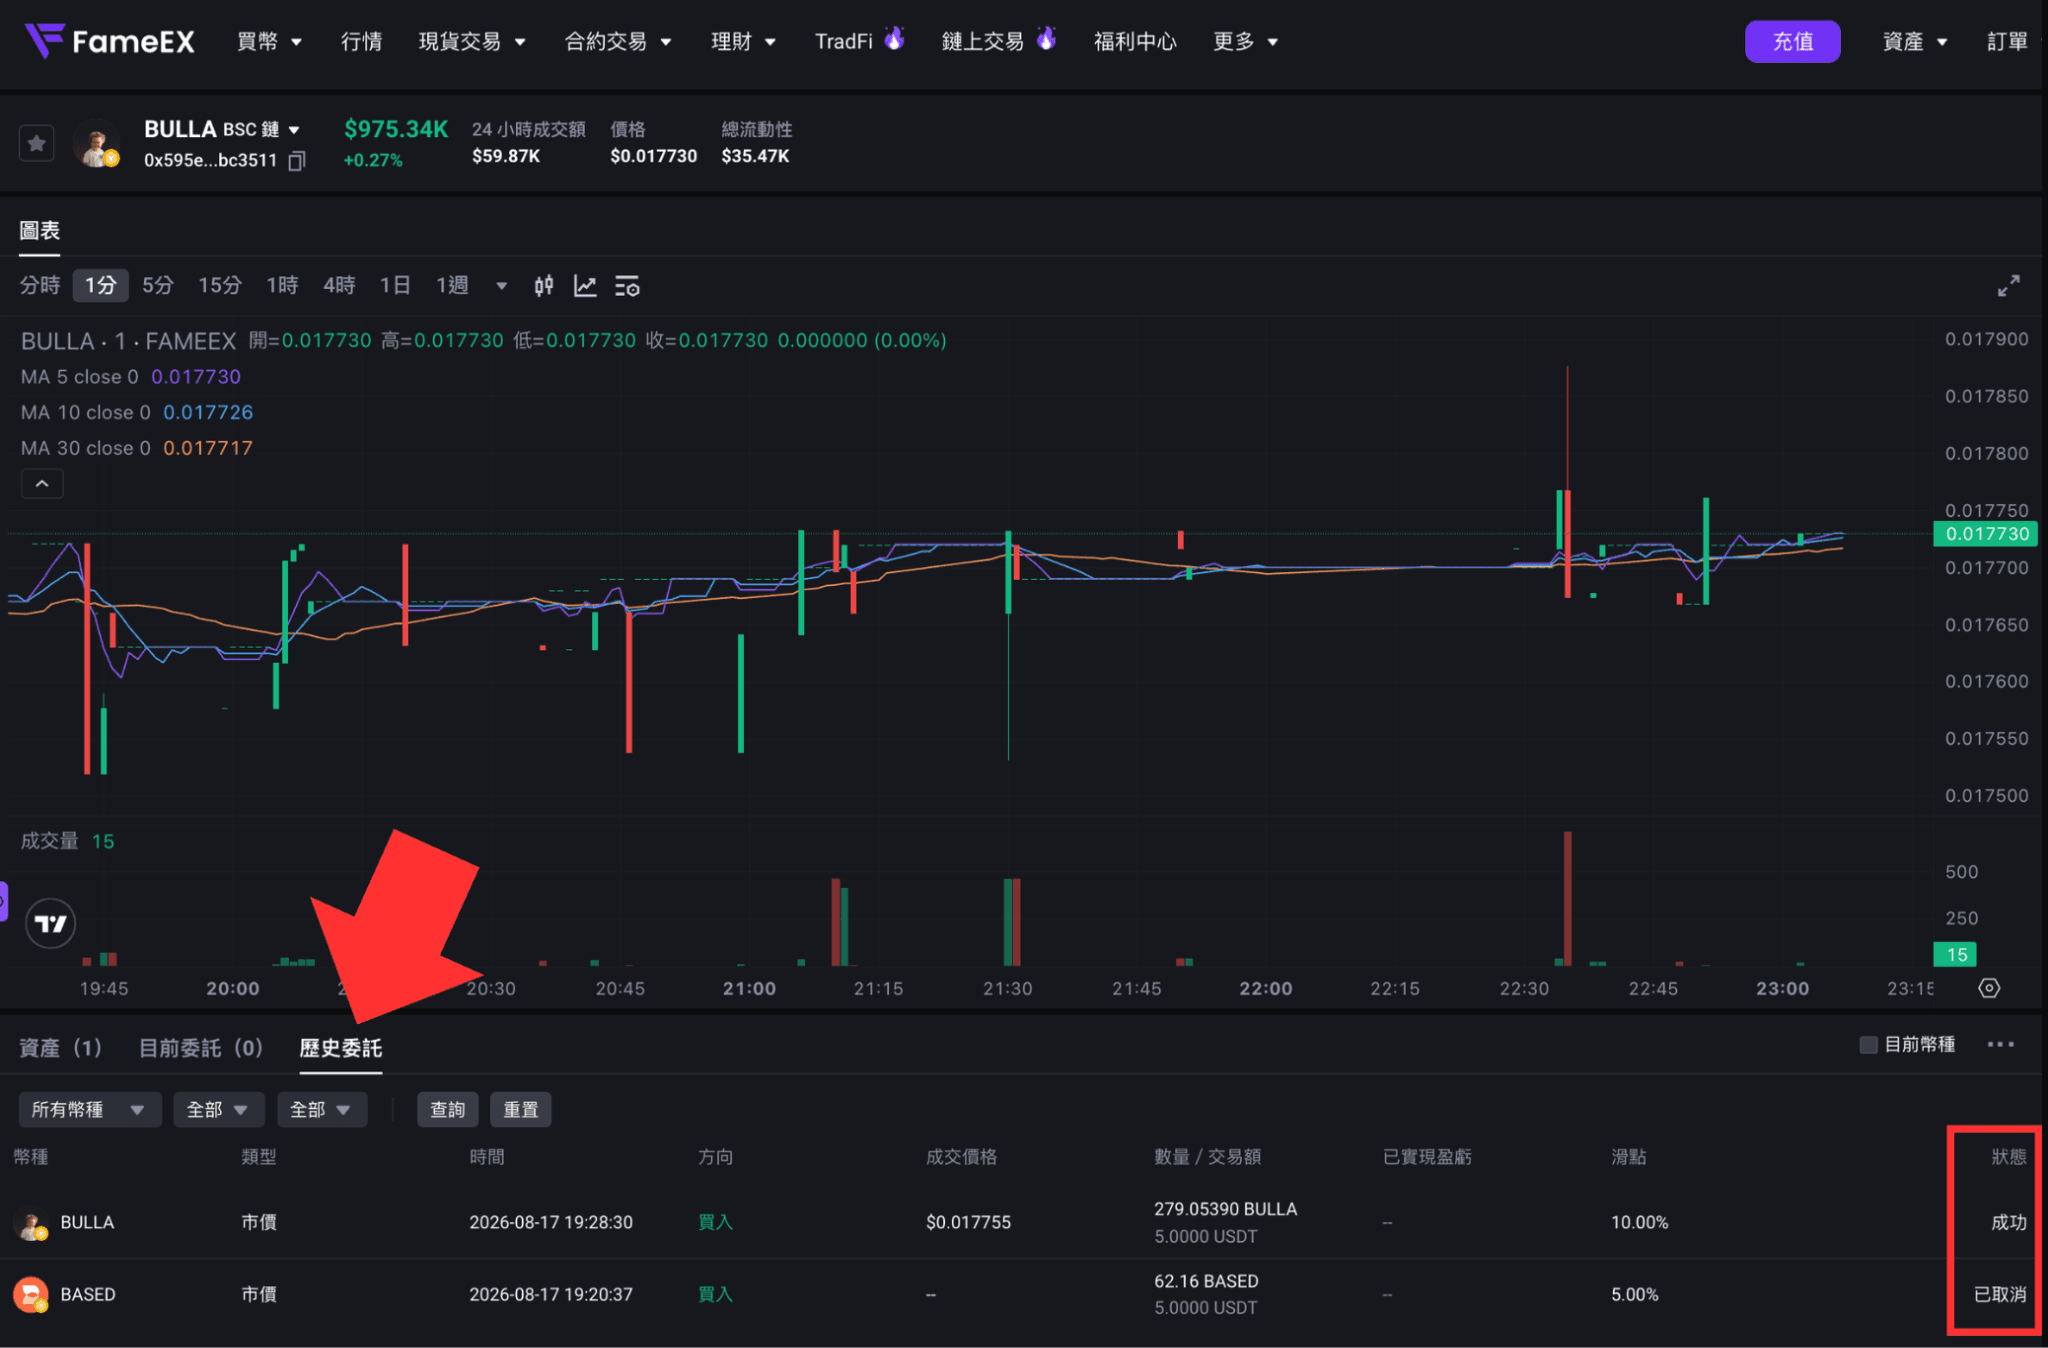Open the three-dot more options menu
Image resolution: width=2048 pixels, height=1348 pixels.
coord(2000,1045)
